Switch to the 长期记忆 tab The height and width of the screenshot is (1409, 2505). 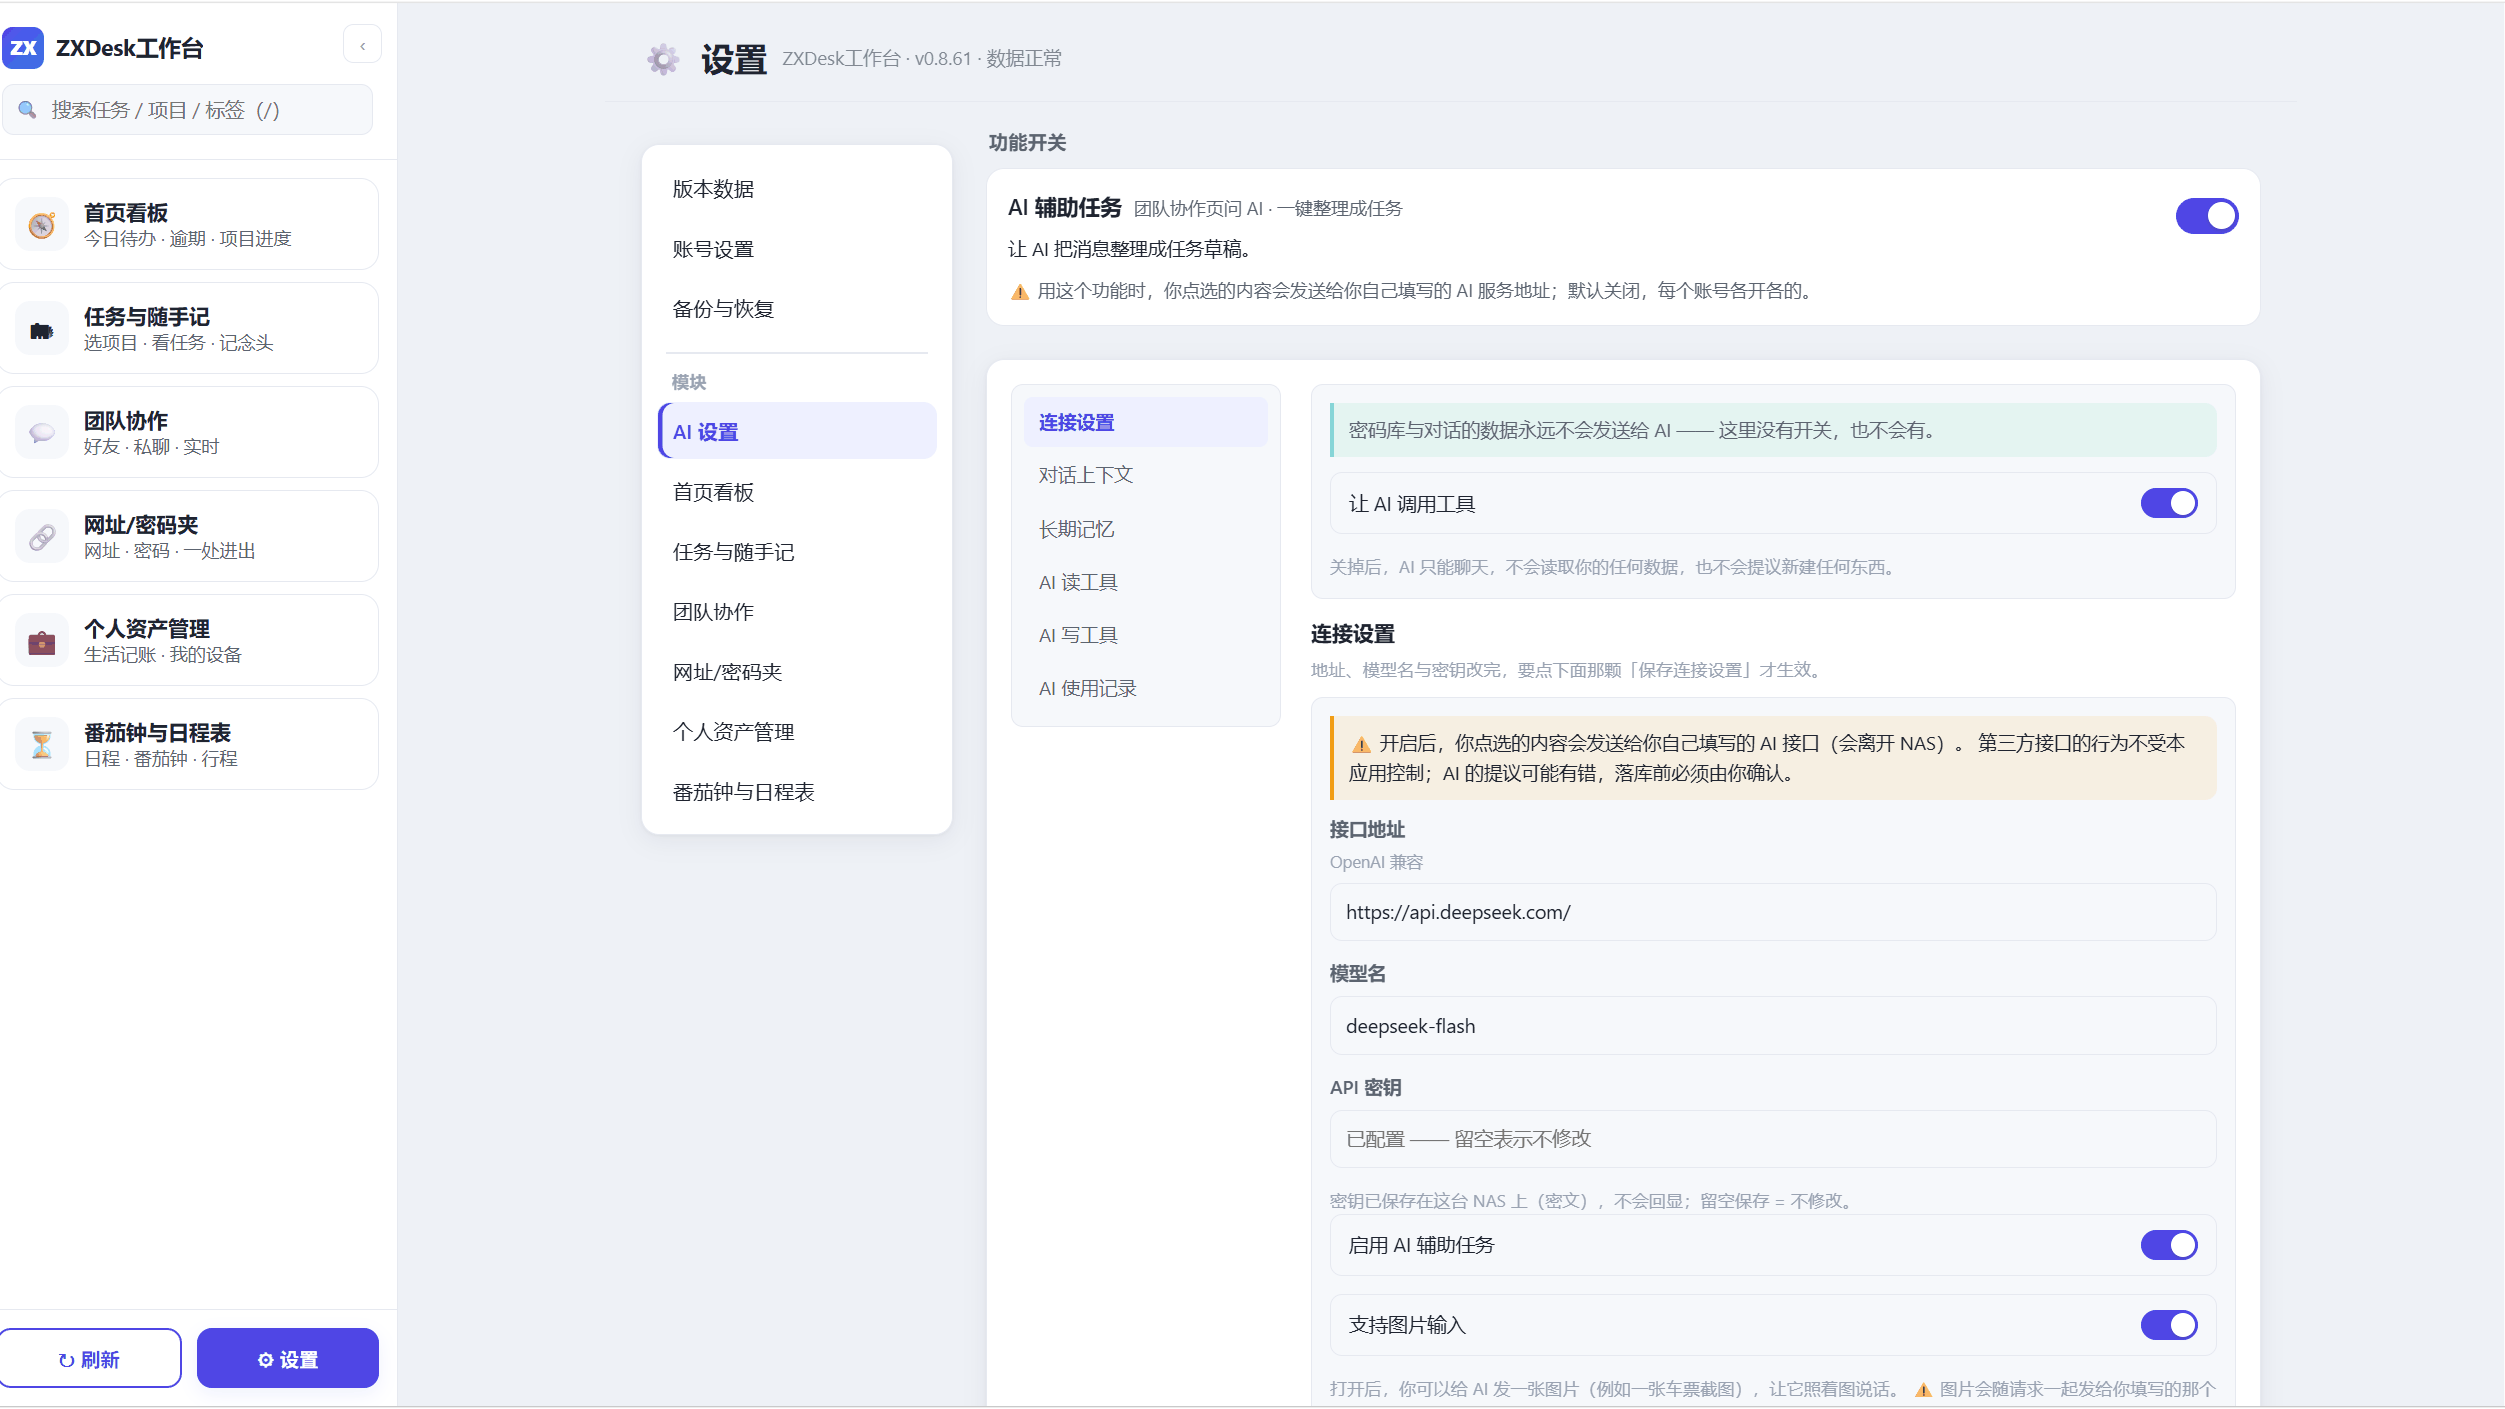point(1145,529)
